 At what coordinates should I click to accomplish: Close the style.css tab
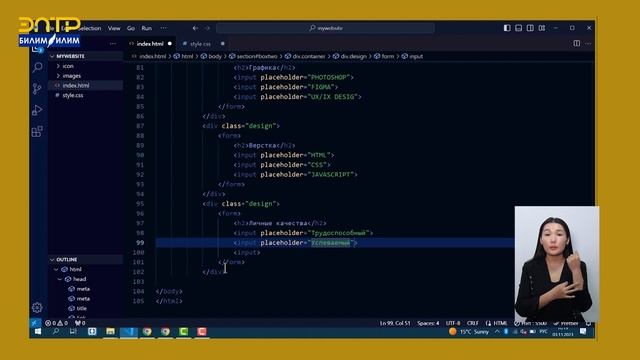(x=222, y=44)
